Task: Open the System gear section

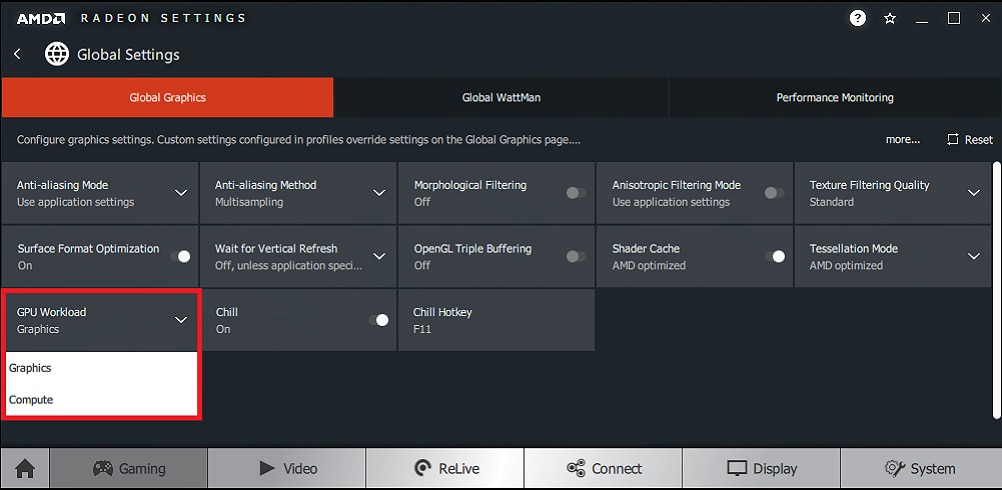Action: coord(920,468)
